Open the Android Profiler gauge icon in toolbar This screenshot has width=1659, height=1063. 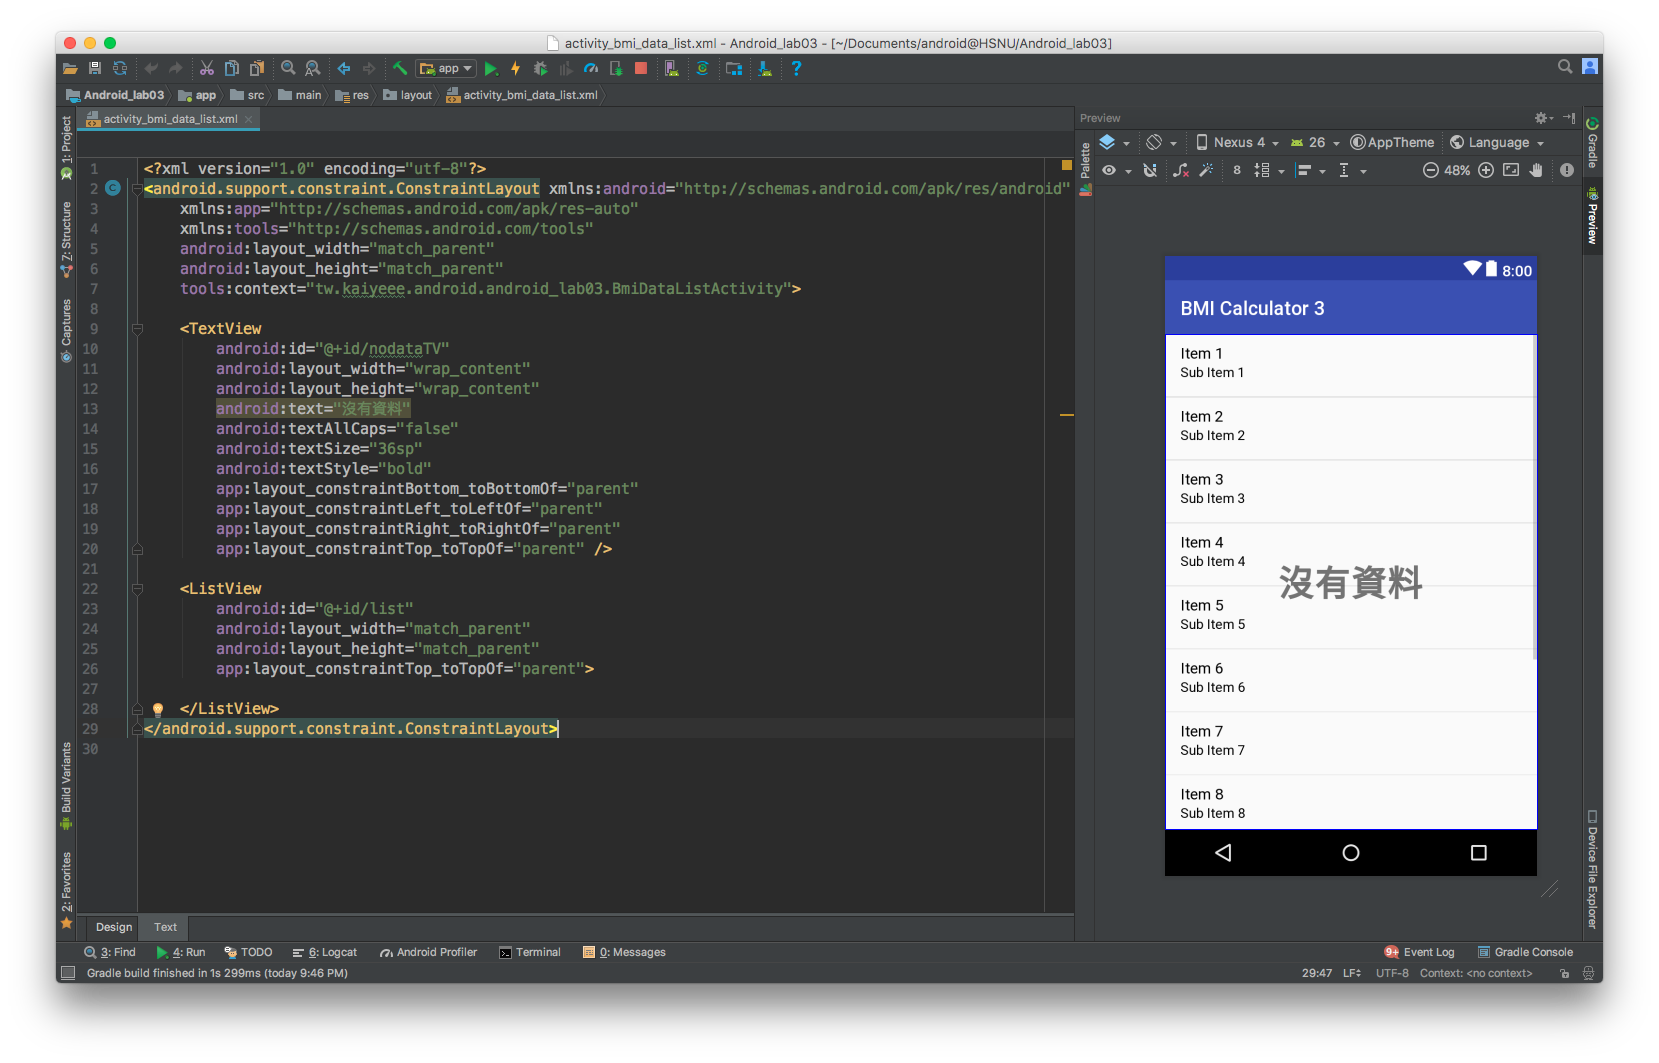[591, 69]
